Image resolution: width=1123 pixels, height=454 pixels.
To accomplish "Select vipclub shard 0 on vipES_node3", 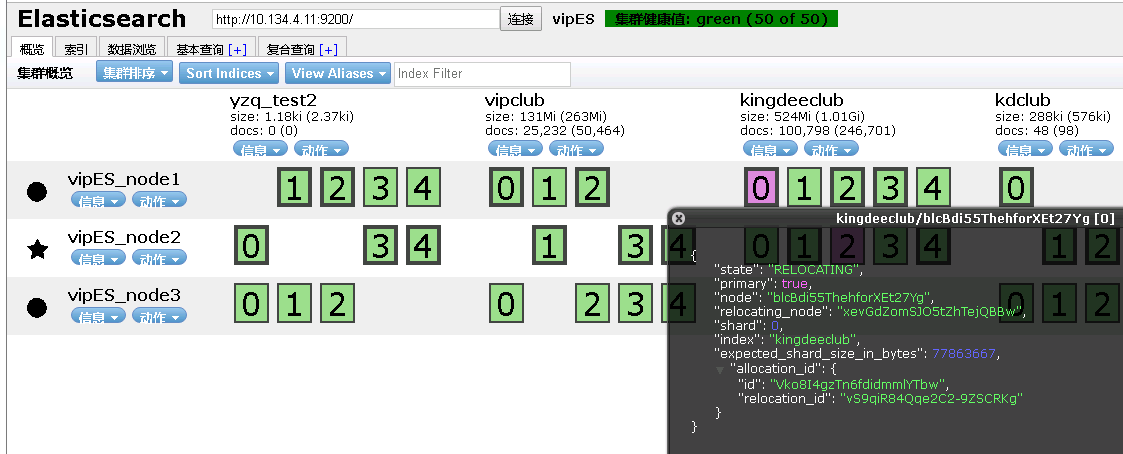I will tap(506, 304).
